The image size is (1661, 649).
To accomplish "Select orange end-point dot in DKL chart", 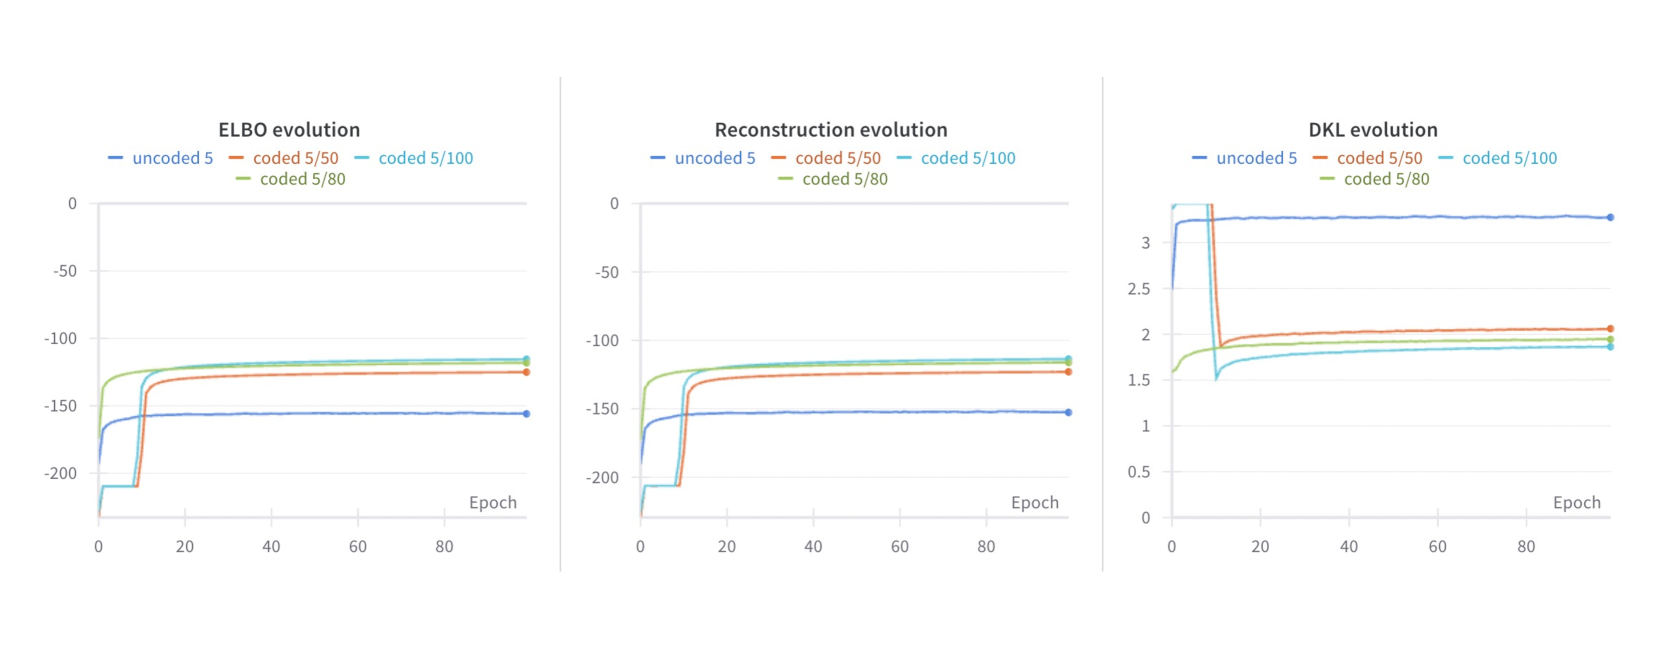I will (x=1610, y=328).
